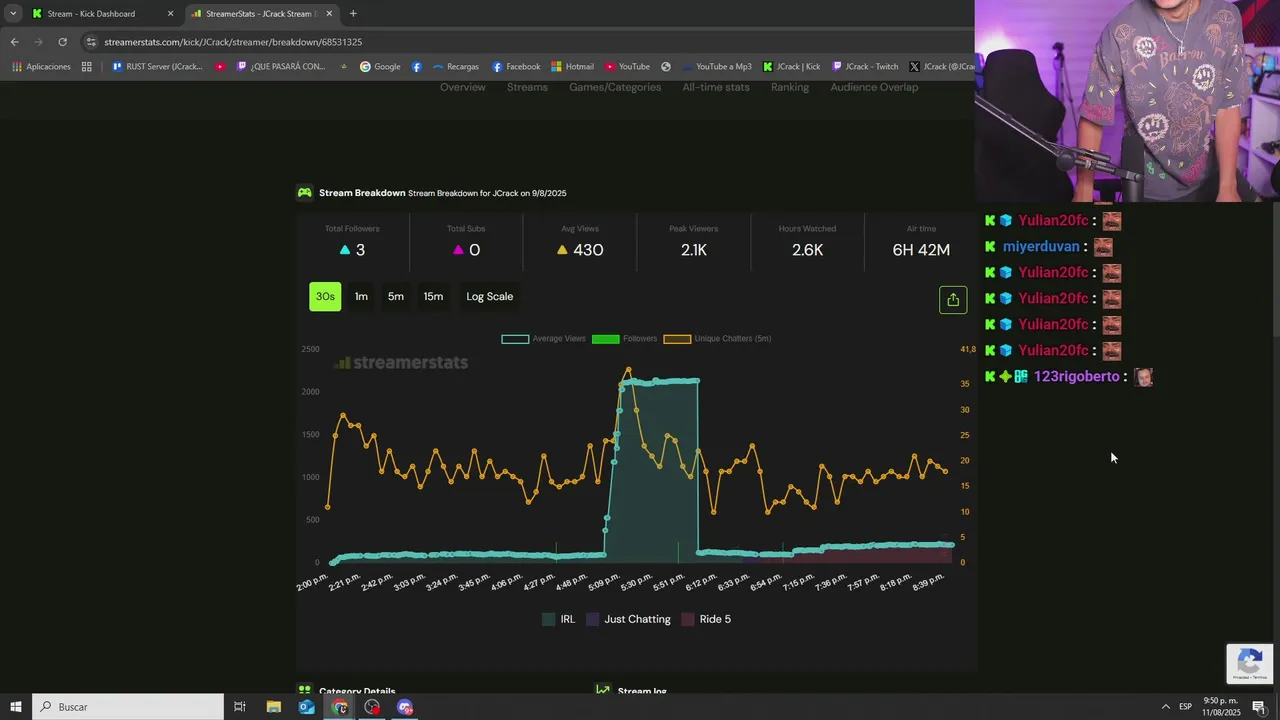Open the Windows Start menu
The image size is (1280, 720).
tap(15, 707)
